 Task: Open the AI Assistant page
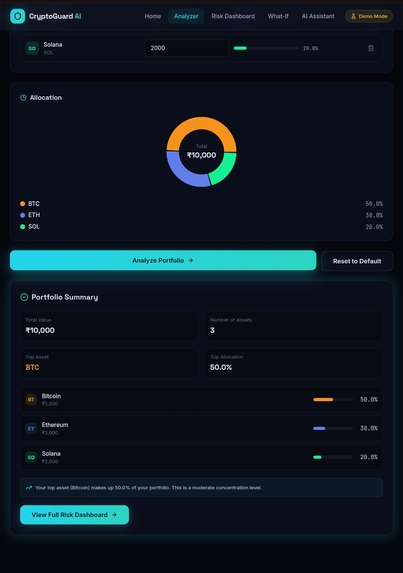point(318,16)
